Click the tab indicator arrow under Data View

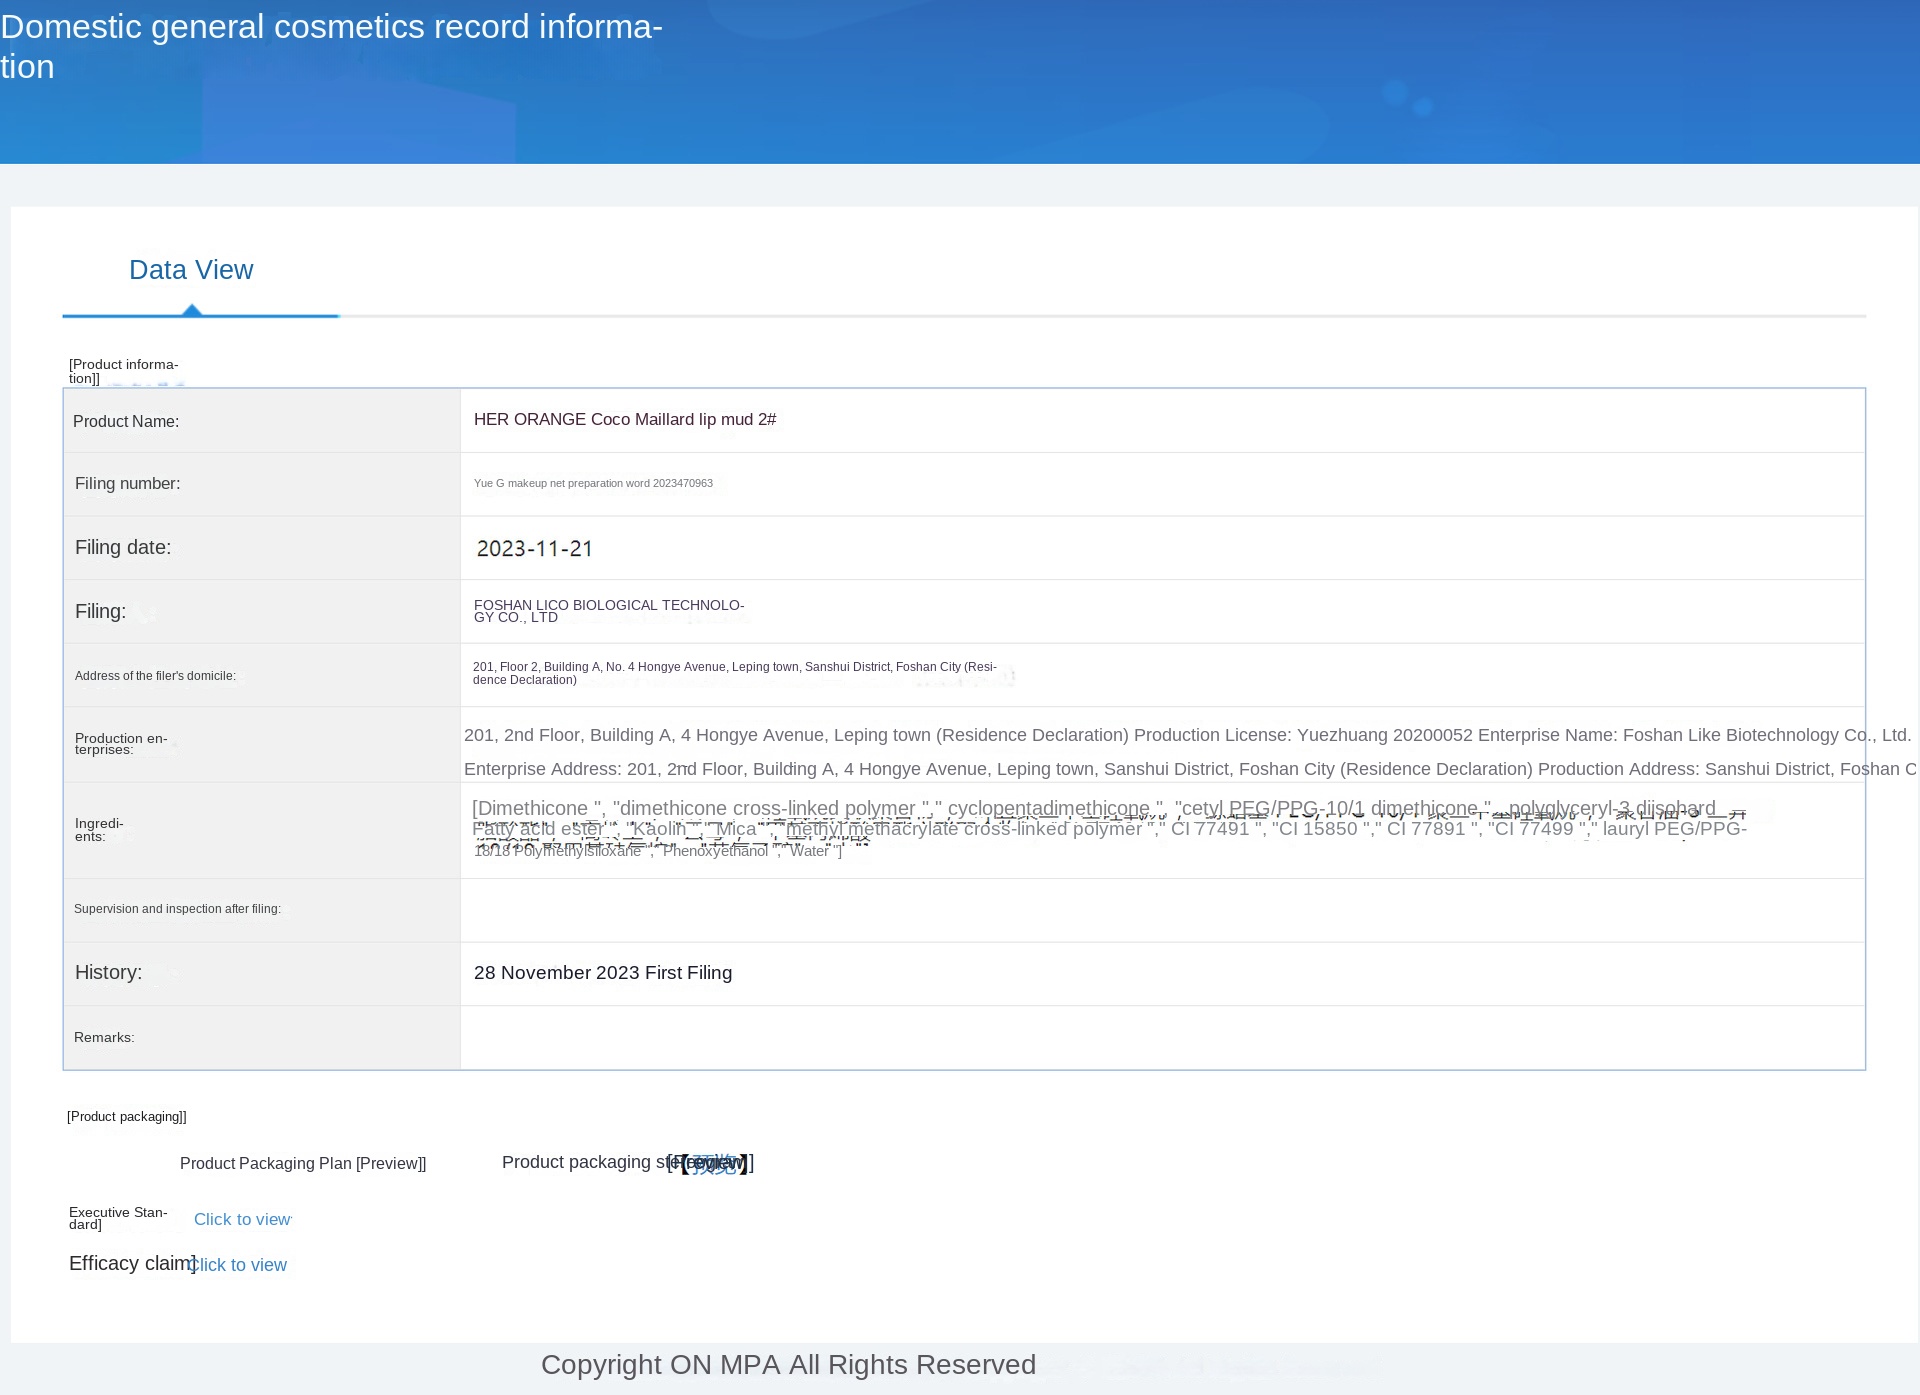click(x=192, y=311)
